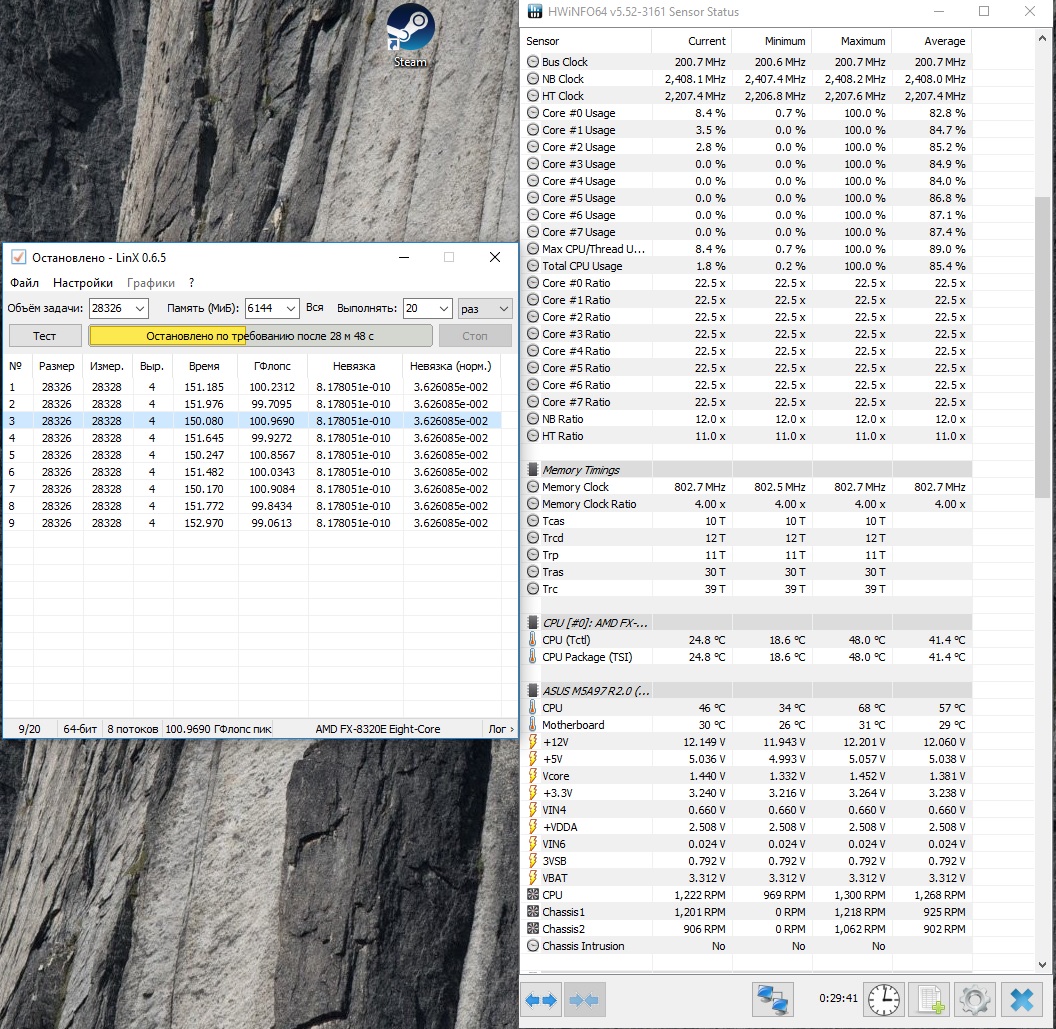Open the Настройки menu in LinX
Viewport: 1056px width, 1029px height.
click(83, 283)
